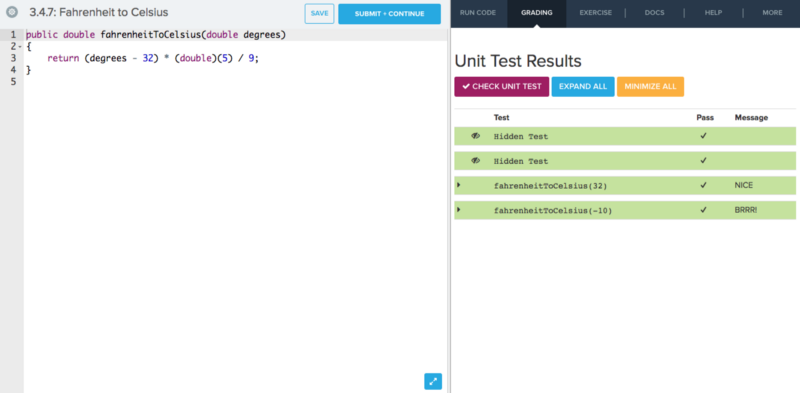
Task: Click the Unit Test Results heading
Action: (518, 61)
